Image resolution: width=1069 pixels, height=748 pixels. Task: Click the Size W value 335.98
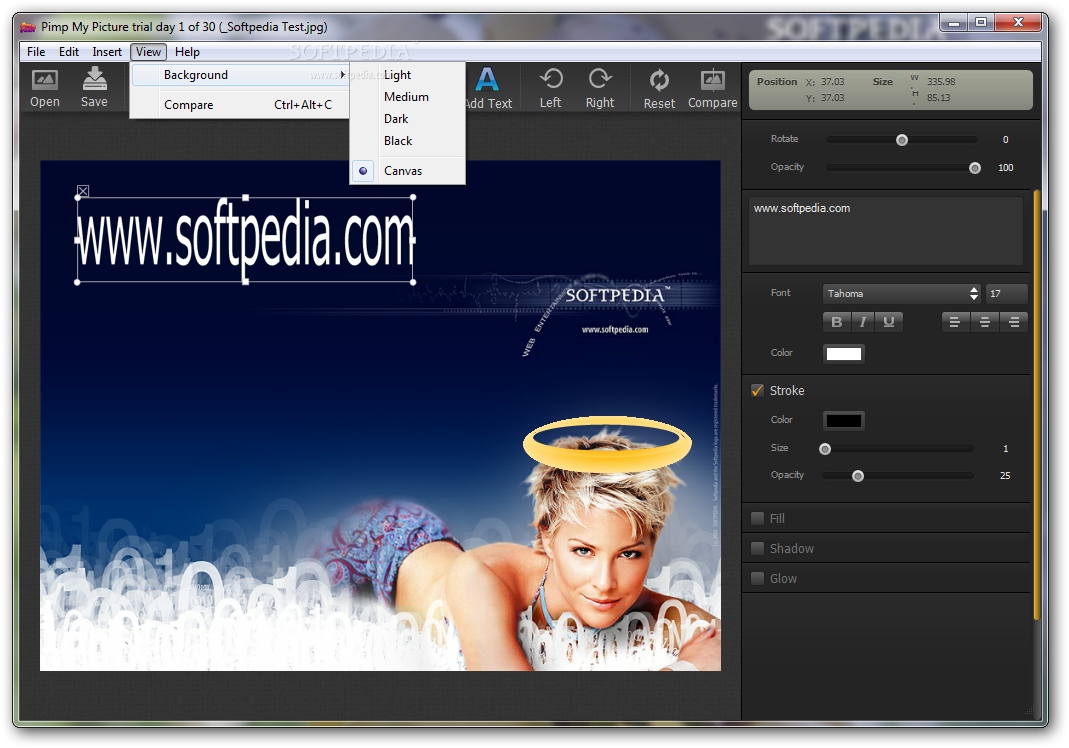click(941, 81)
